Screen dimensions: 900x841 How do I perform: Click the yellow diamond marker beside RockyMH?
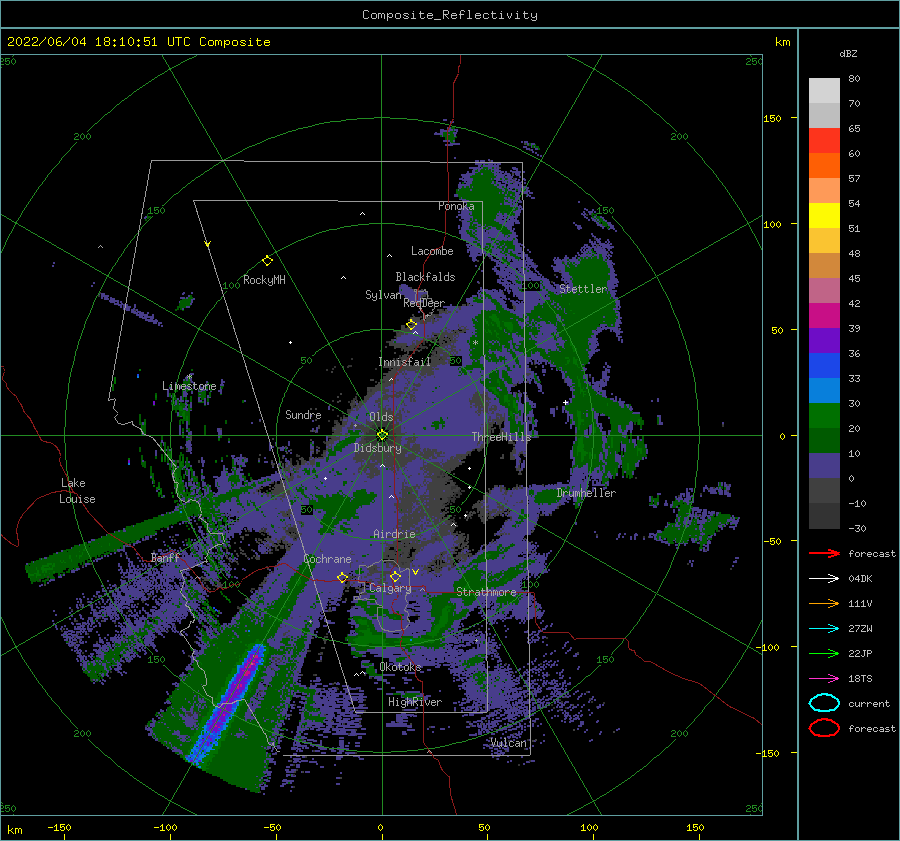(x=267, y=261)
